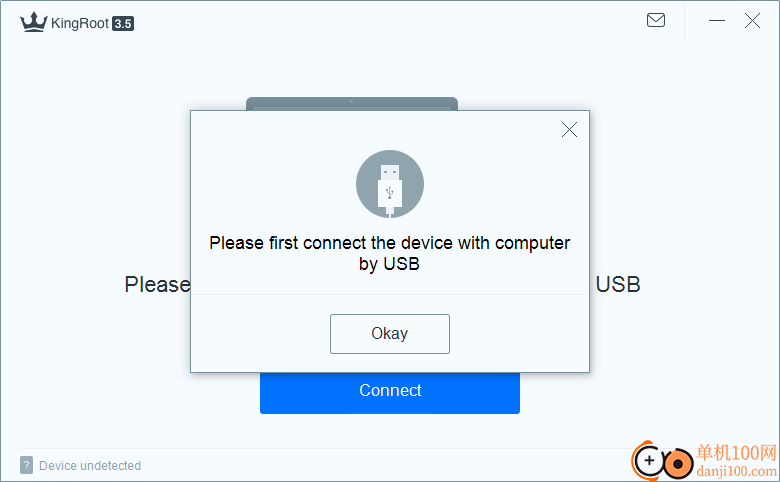Click the device illustration behind the dialog

[352, 103]
